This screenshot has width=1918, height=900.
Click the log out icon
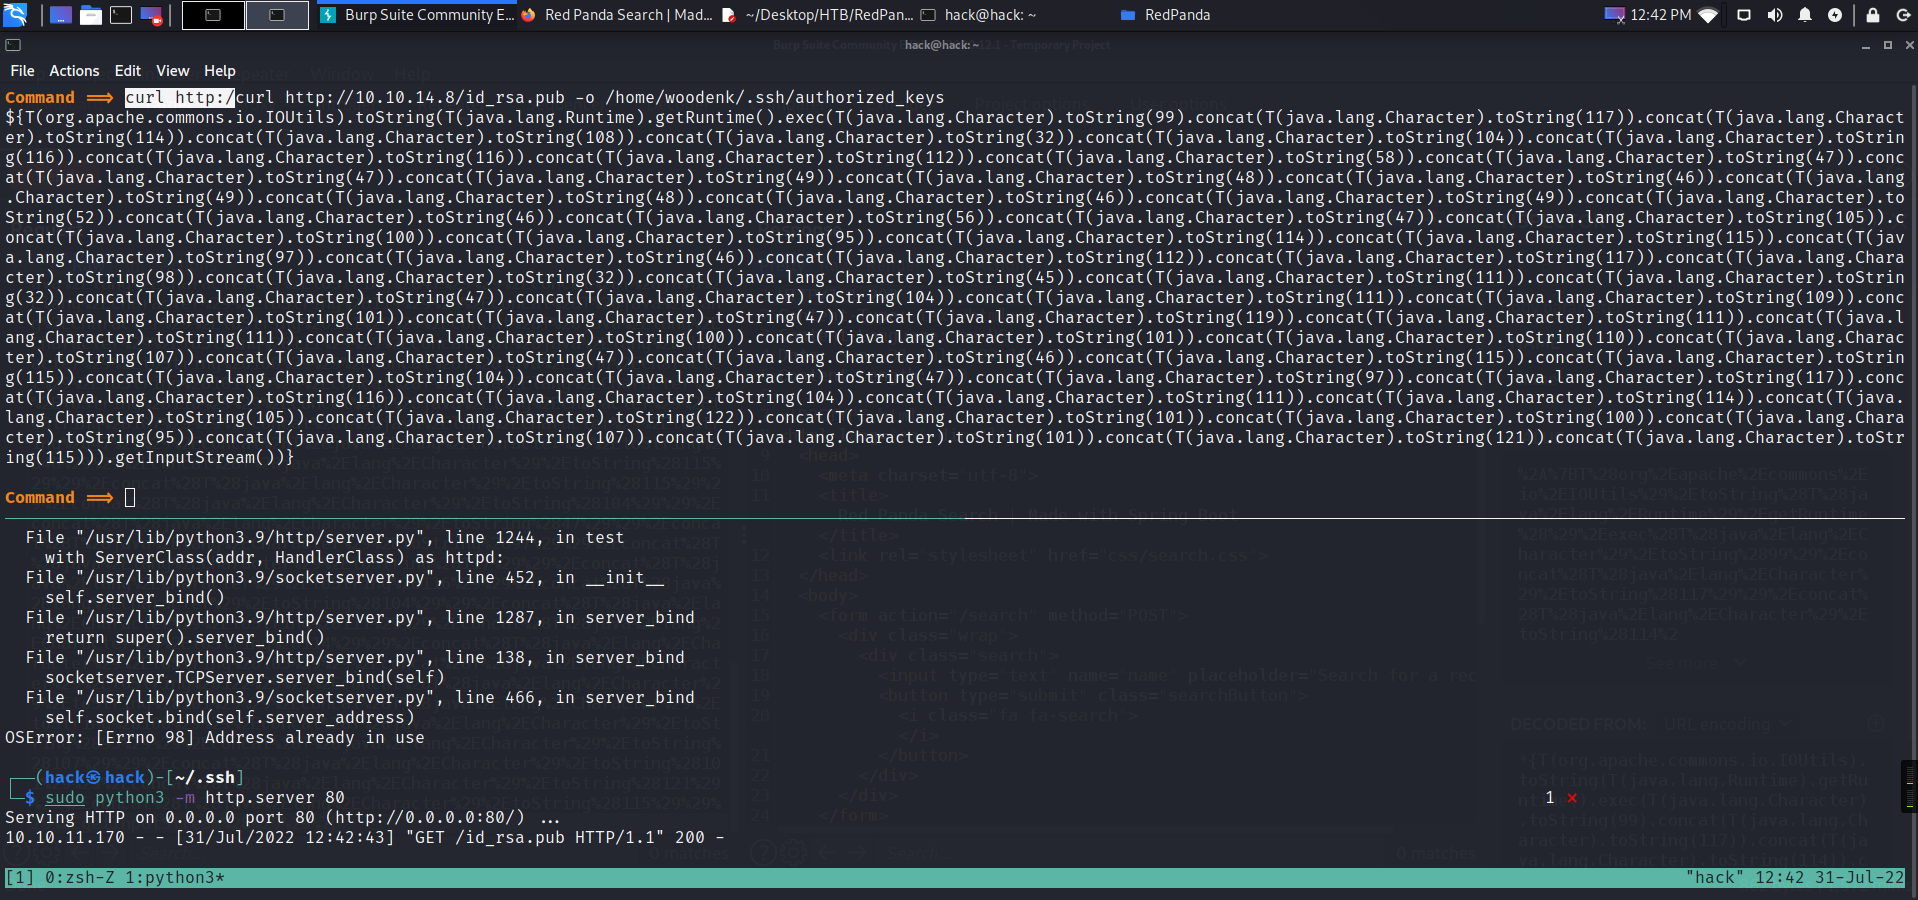click(x=1903, y=15)
